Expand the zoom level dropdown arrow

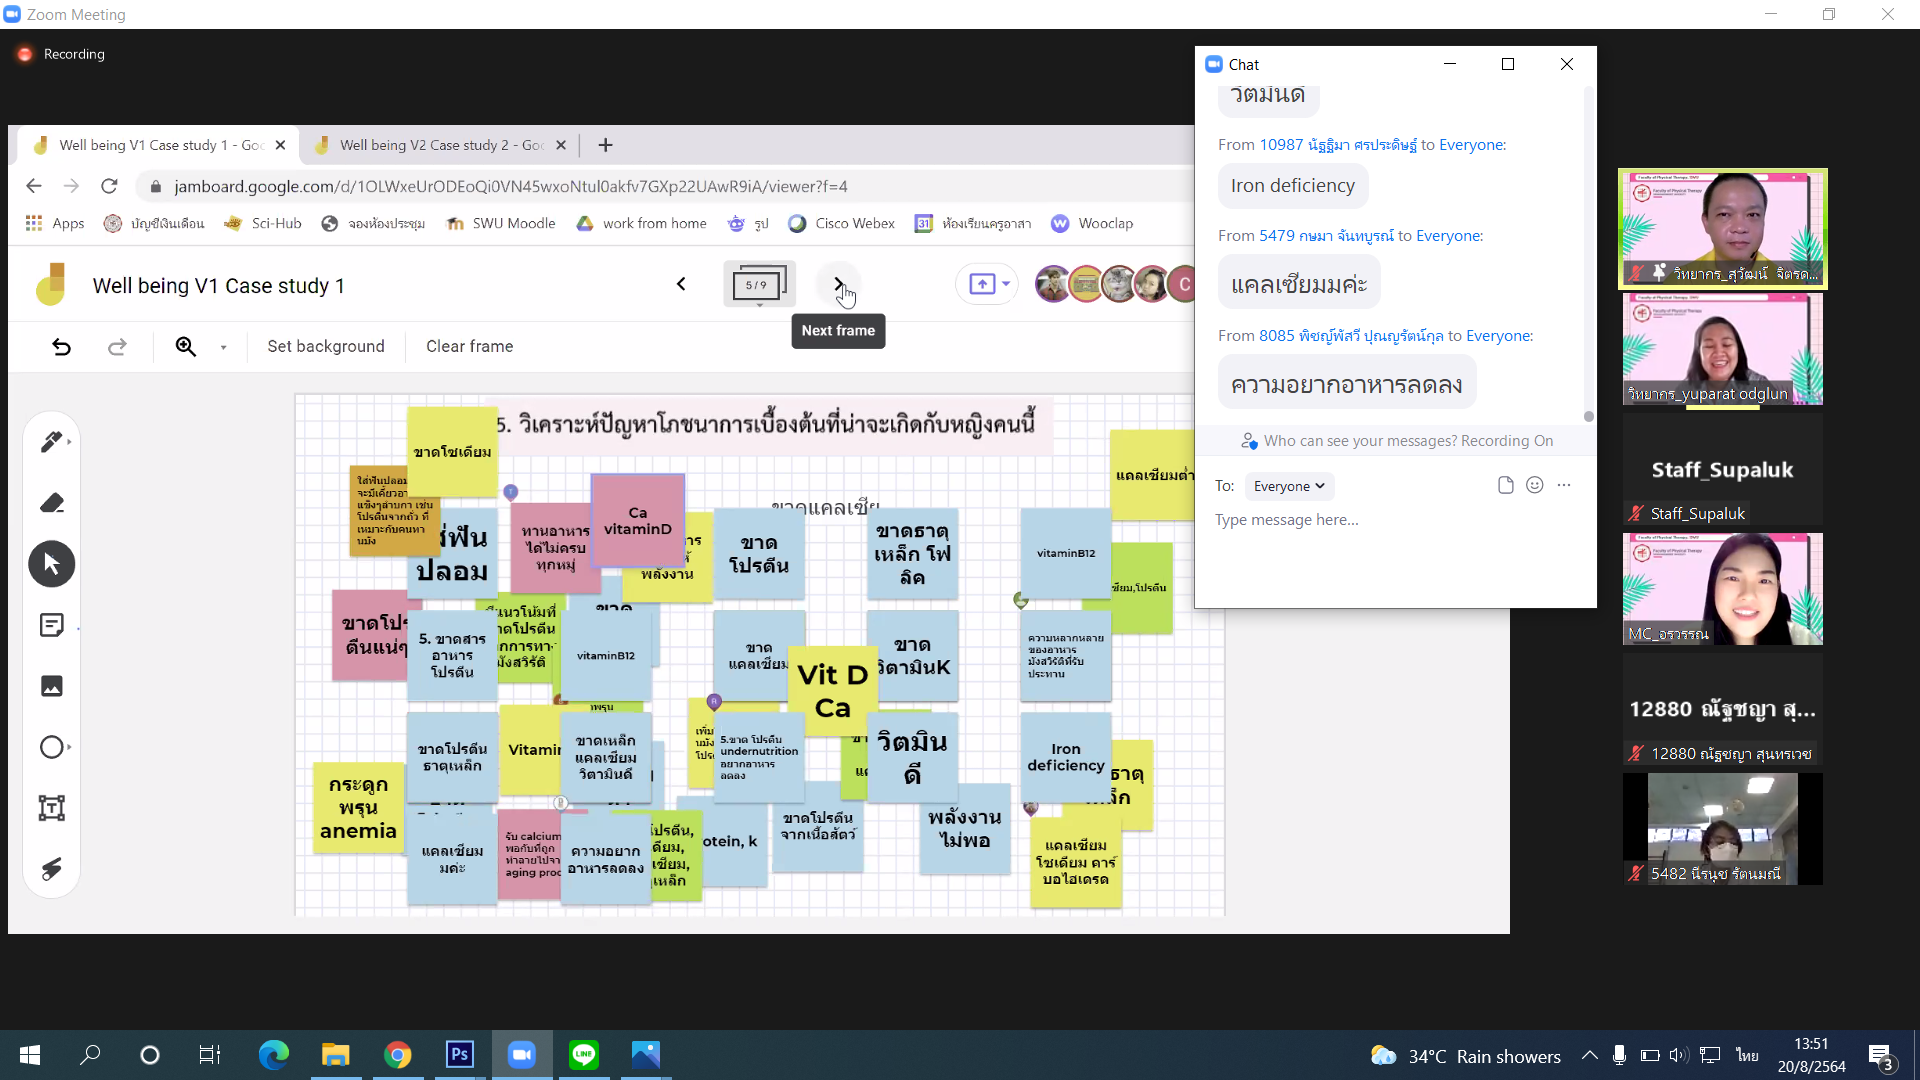pos(223,347)
